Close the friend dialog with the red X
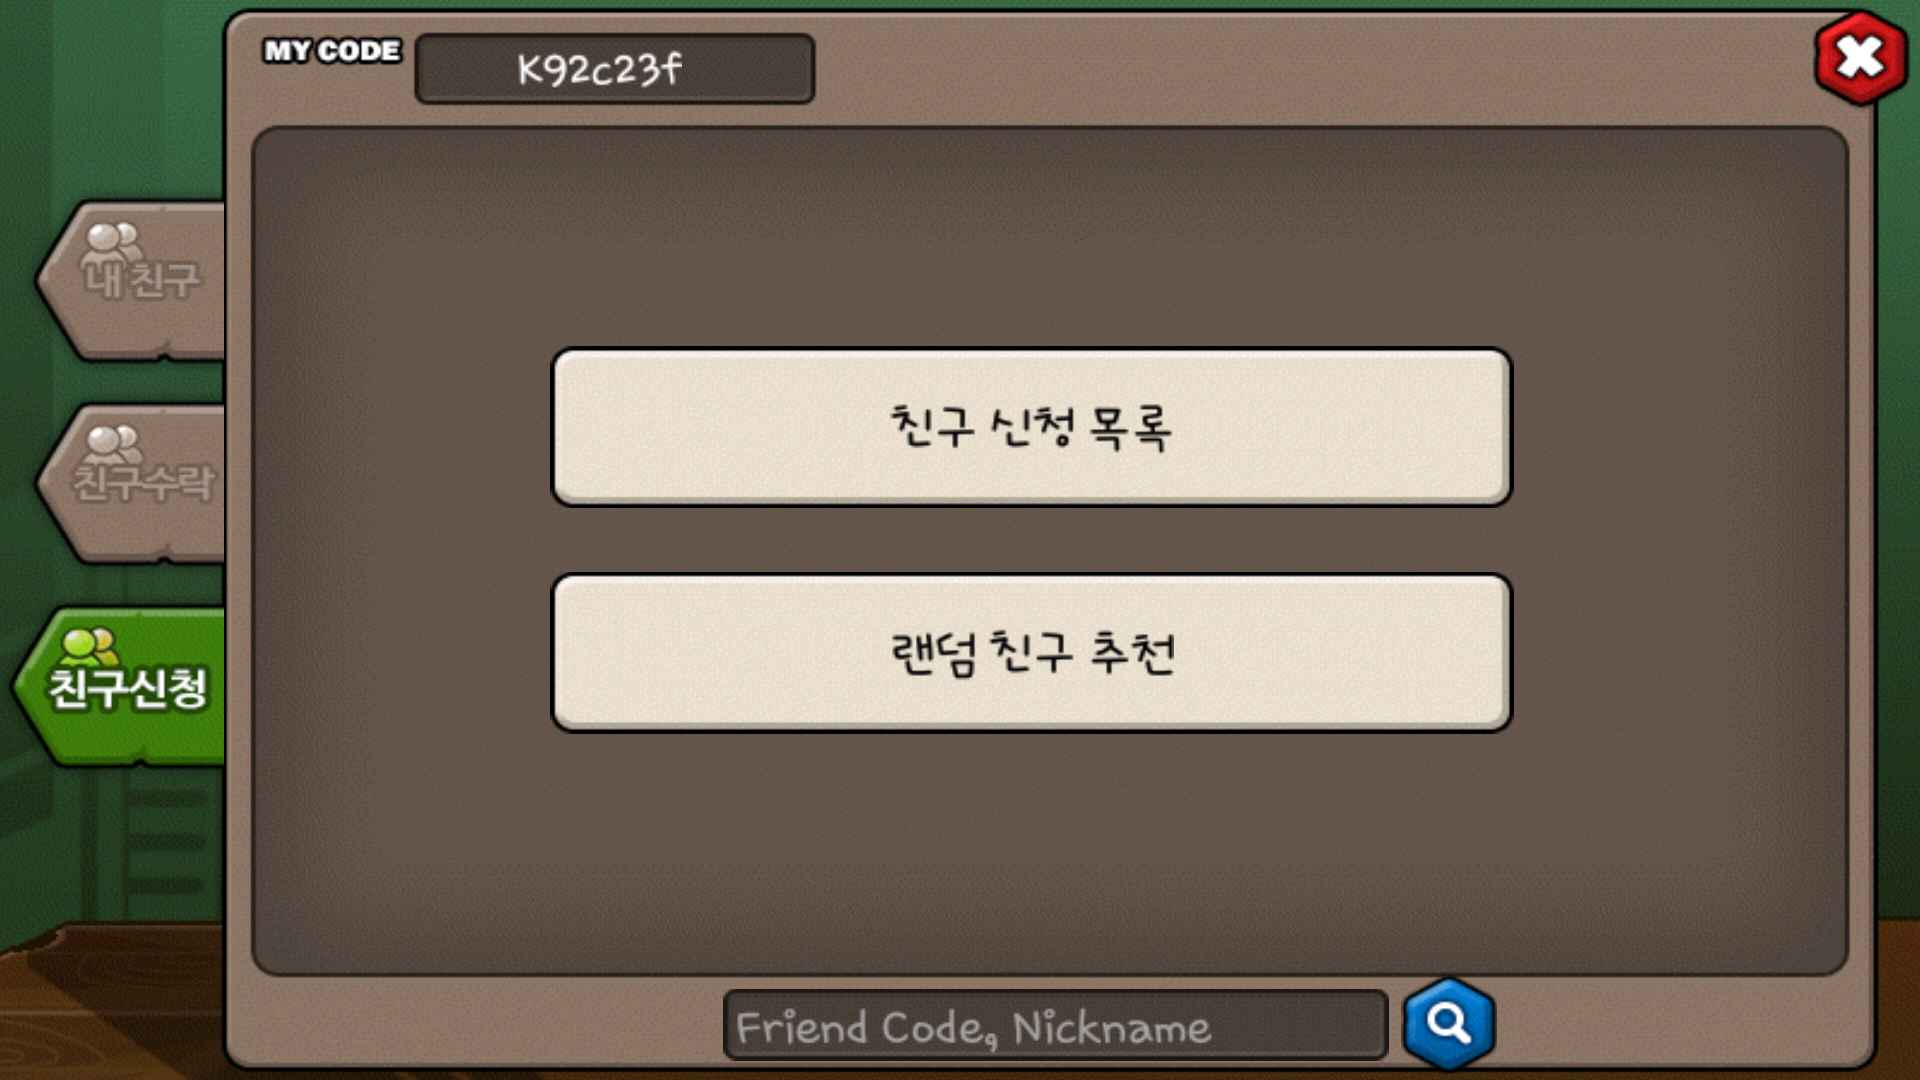 pyautogui.click(x=1860, y=57)
